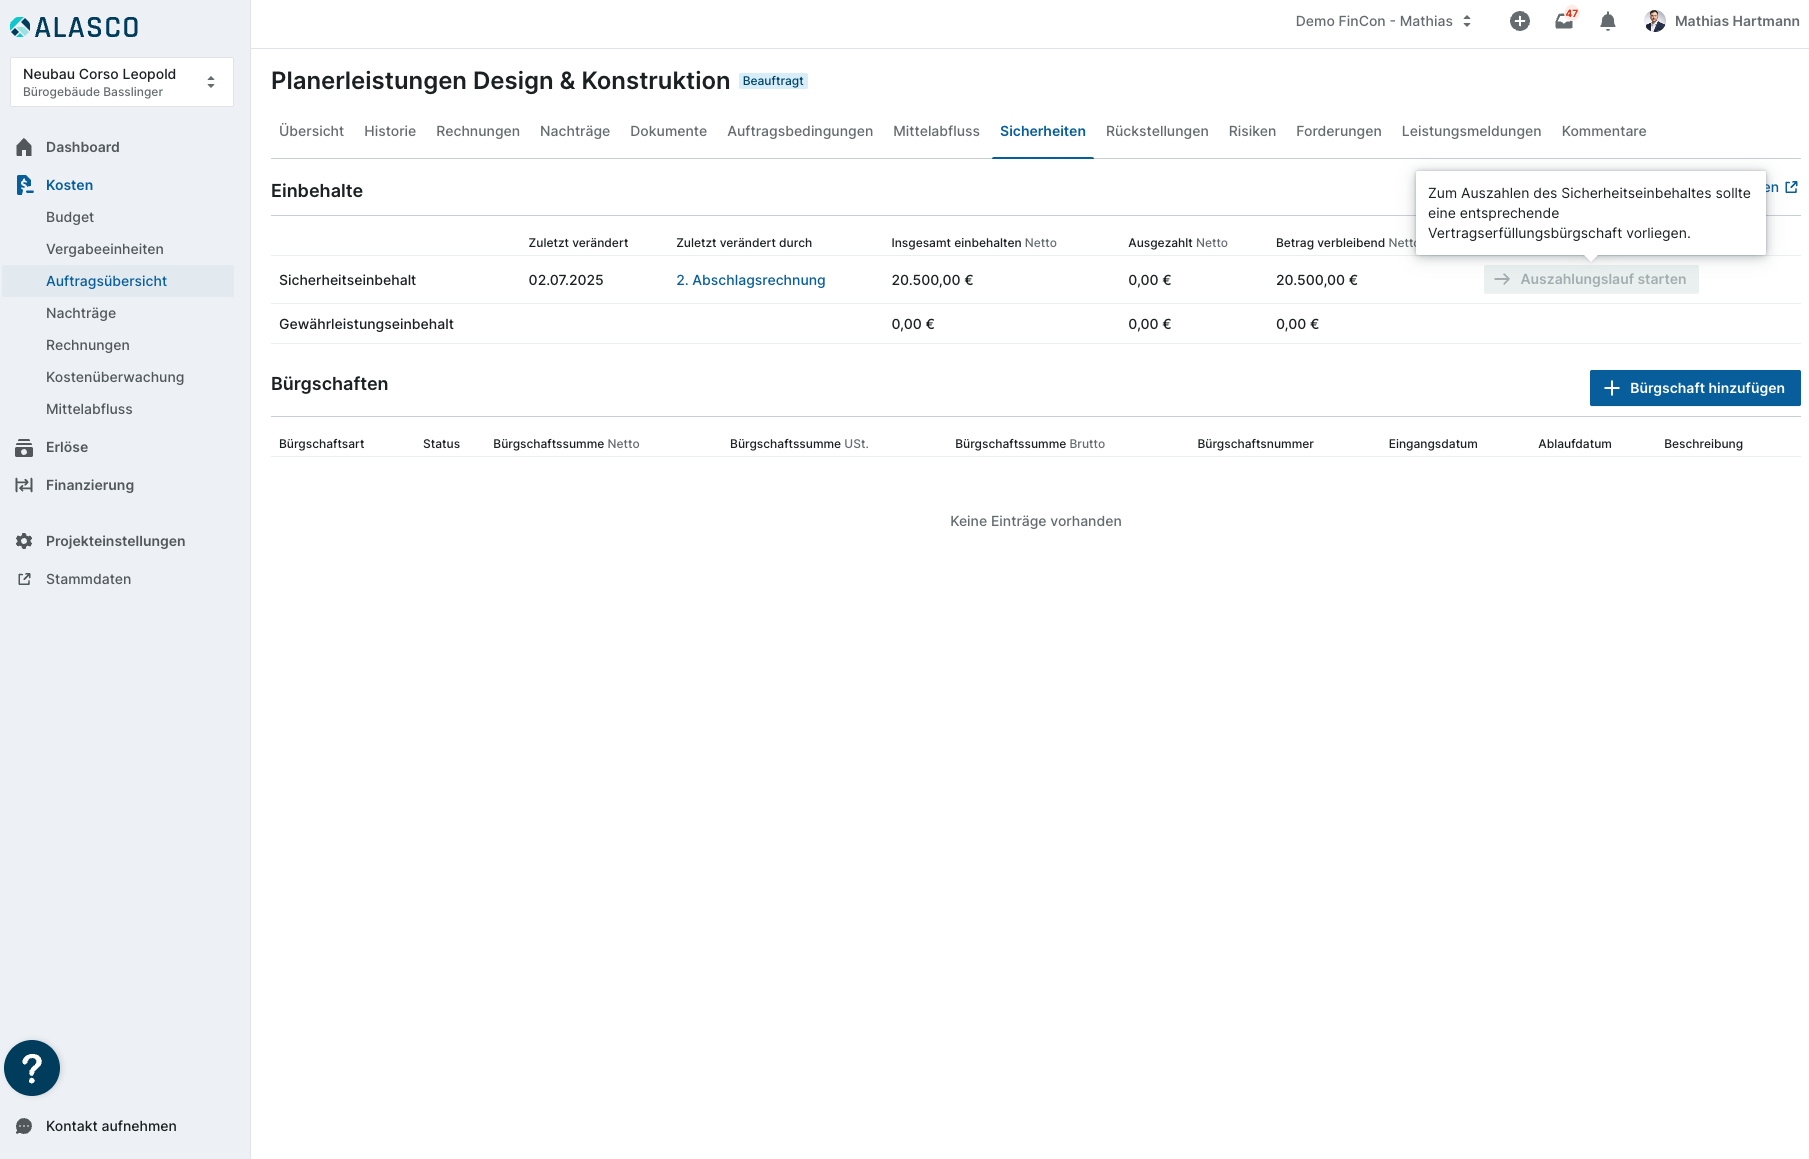Expand the Neubau Corso Leopold project selector
Image resolution: width=1809 pixels, height=1159 pixels.
point(121,82)
